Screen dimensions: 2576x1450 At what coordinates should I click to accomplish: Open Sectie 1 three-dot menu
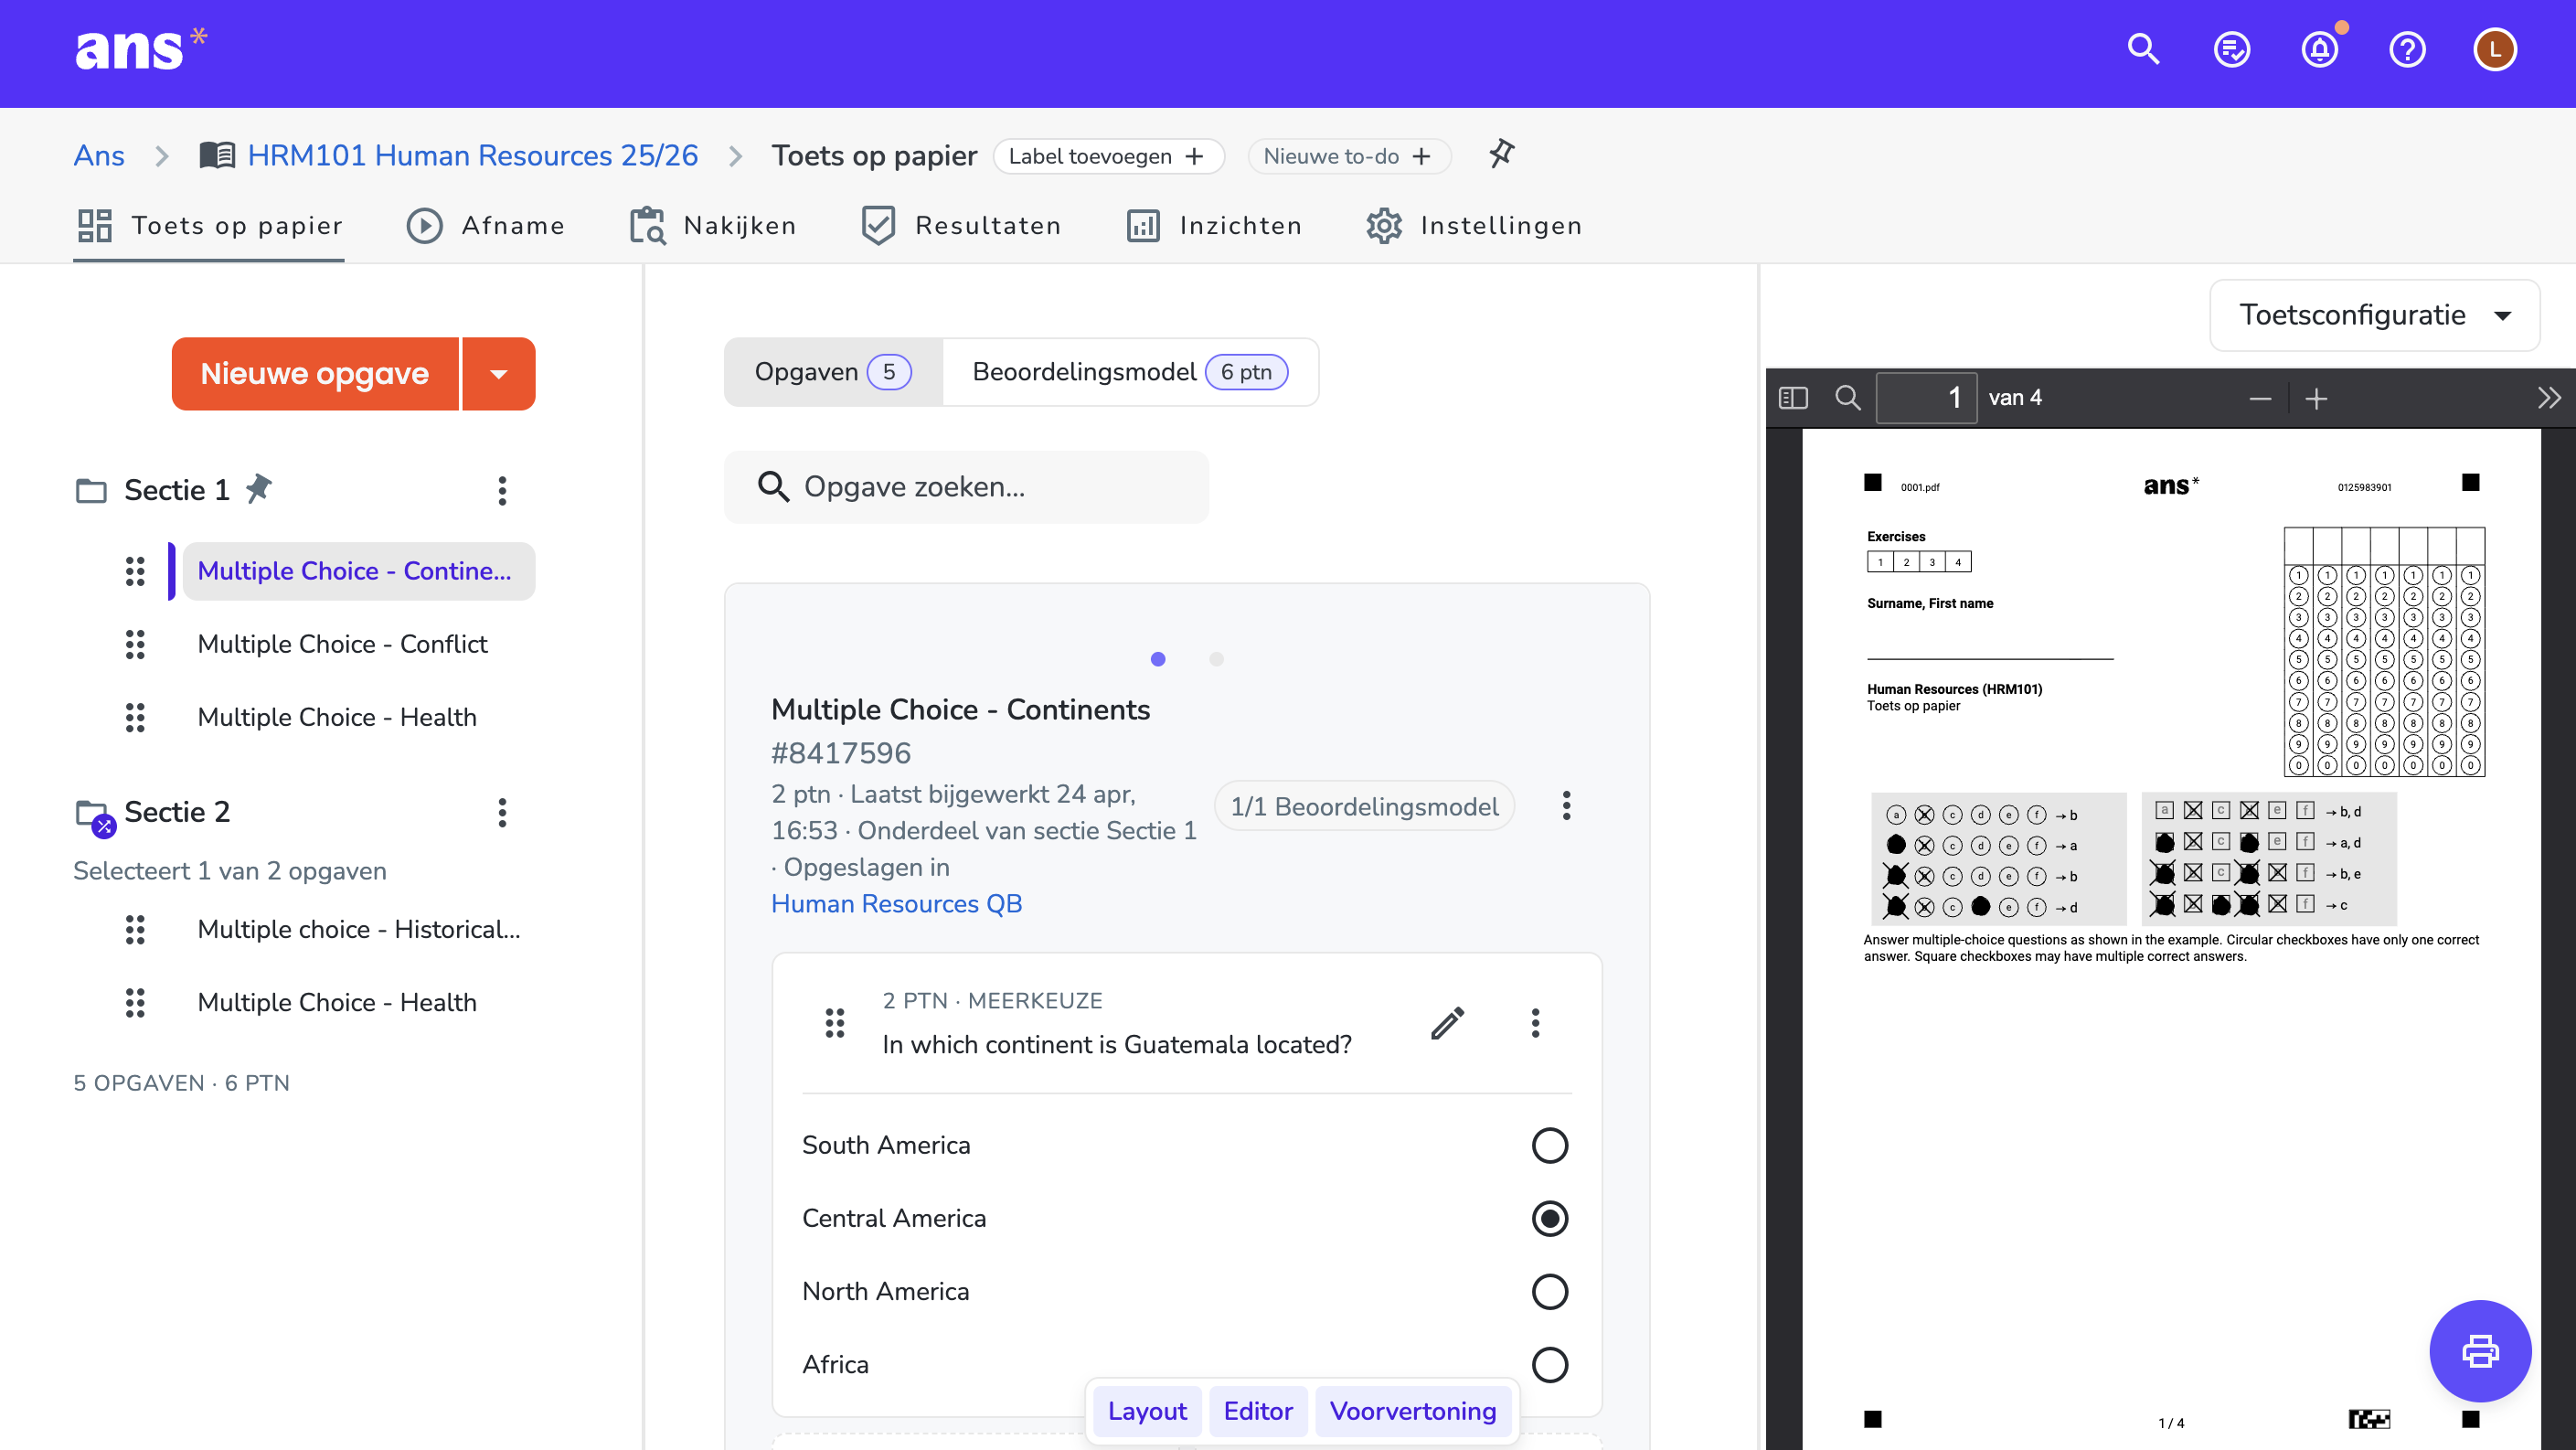(x=502, y=490)
